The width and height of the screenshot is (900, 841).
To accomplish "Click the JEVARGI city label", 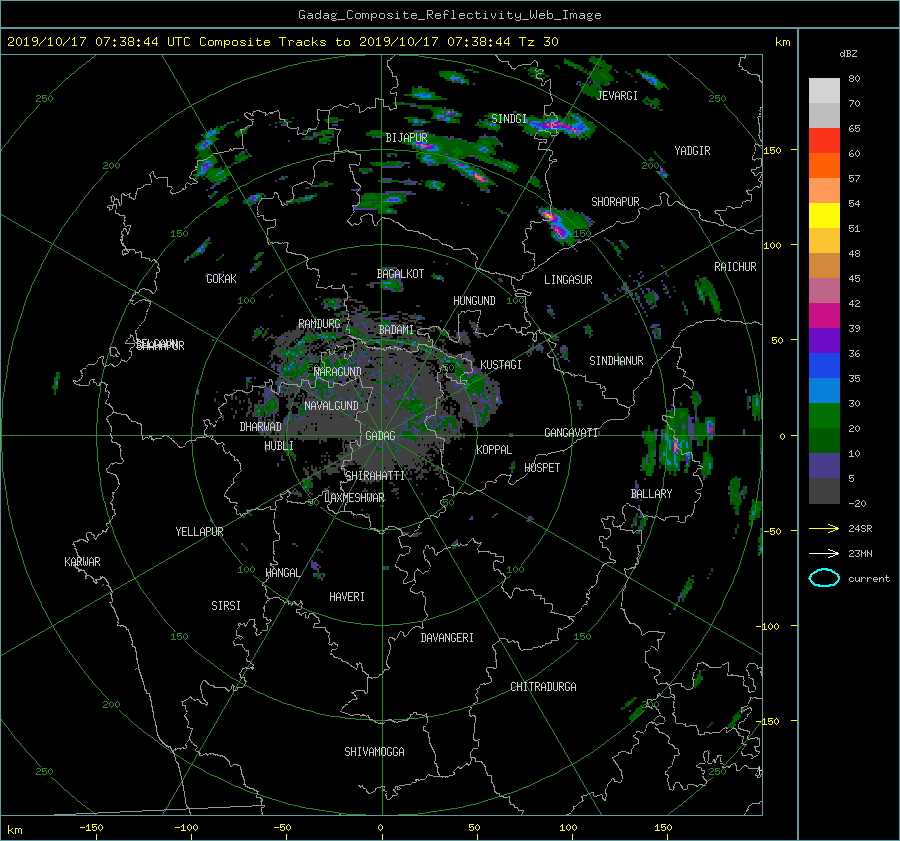I will point(618,96).
